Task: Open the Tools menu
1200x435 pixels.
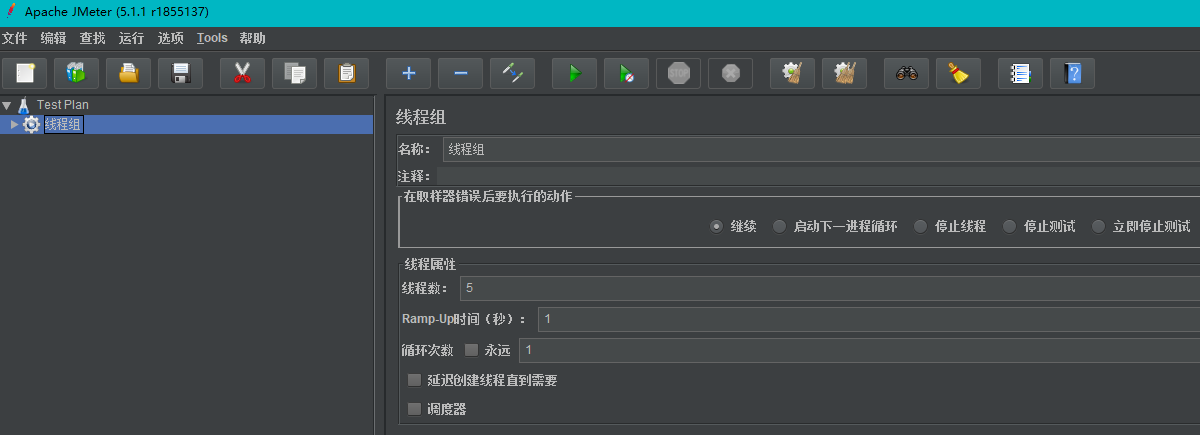Action: click(x=212, y=38)
